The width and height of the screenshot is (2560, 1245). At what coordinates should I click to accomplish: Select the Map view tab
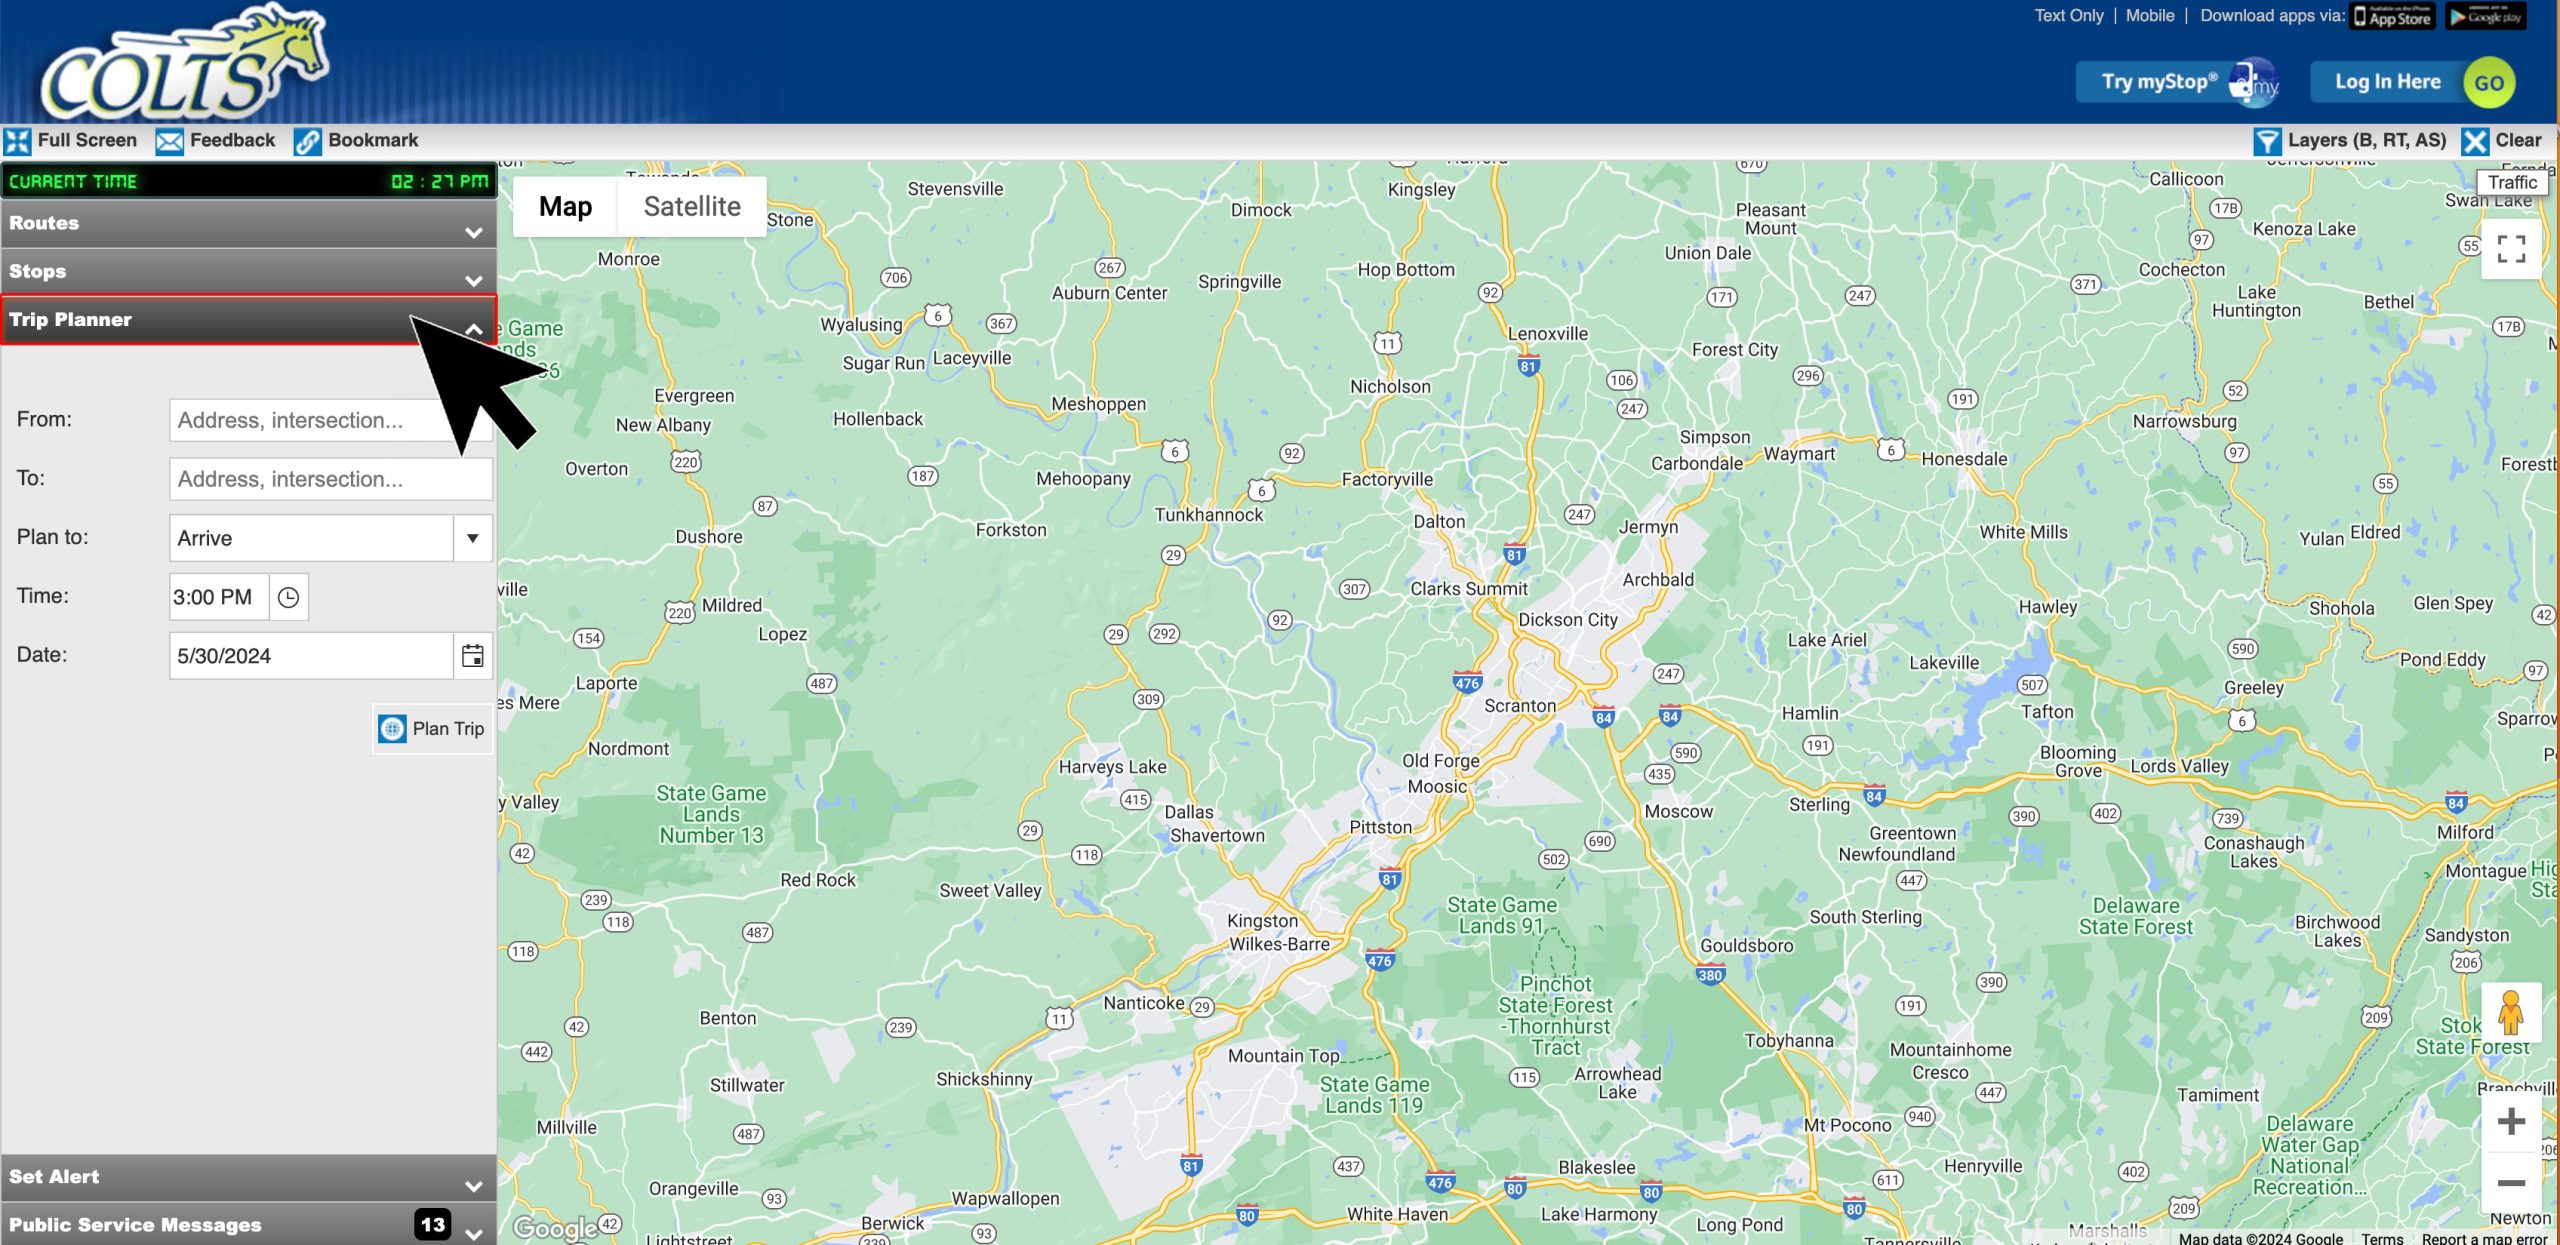[x=565, y=206]
